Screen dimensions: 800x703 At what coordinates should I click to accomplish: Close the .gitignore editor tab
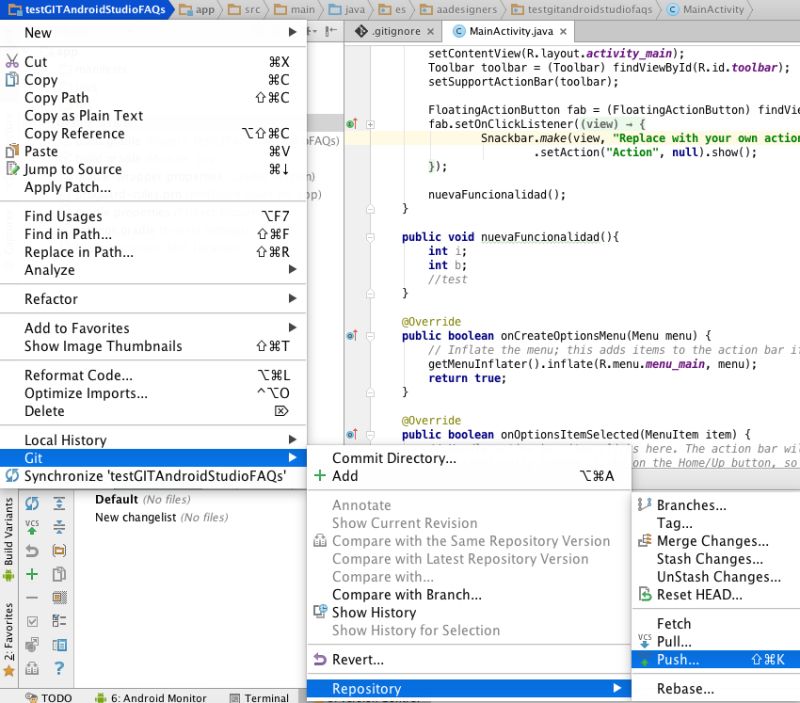point(431,32)
